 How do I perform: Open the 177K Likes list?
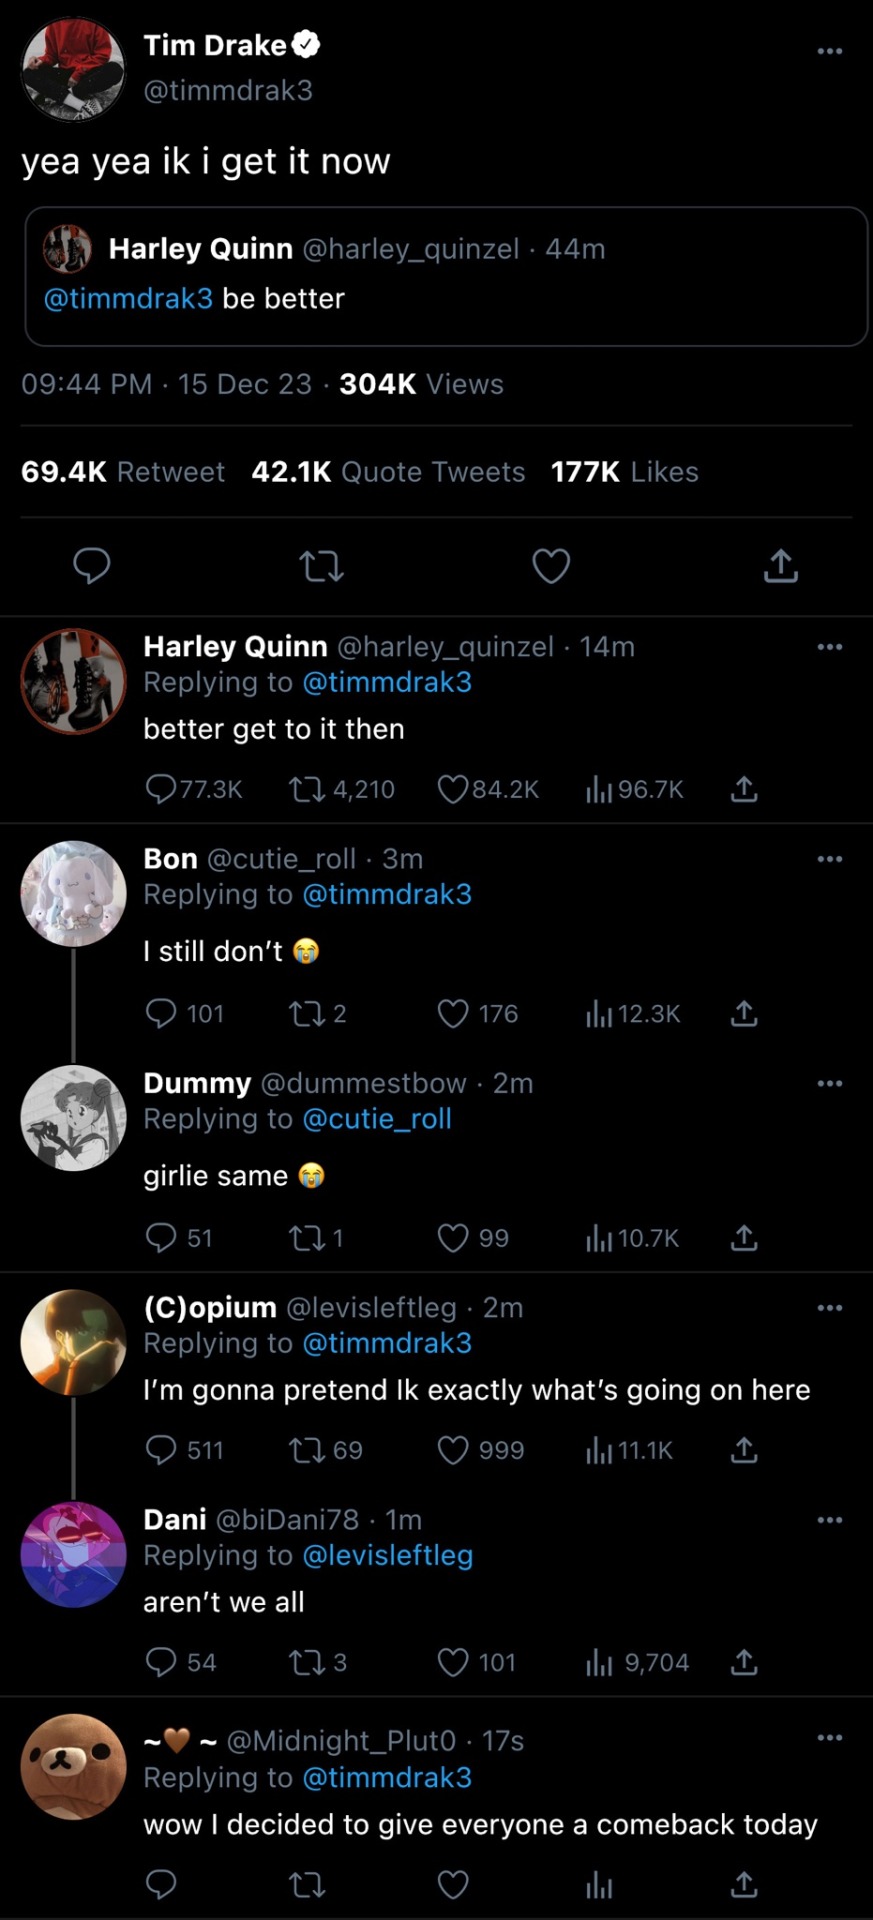[624, 472]
